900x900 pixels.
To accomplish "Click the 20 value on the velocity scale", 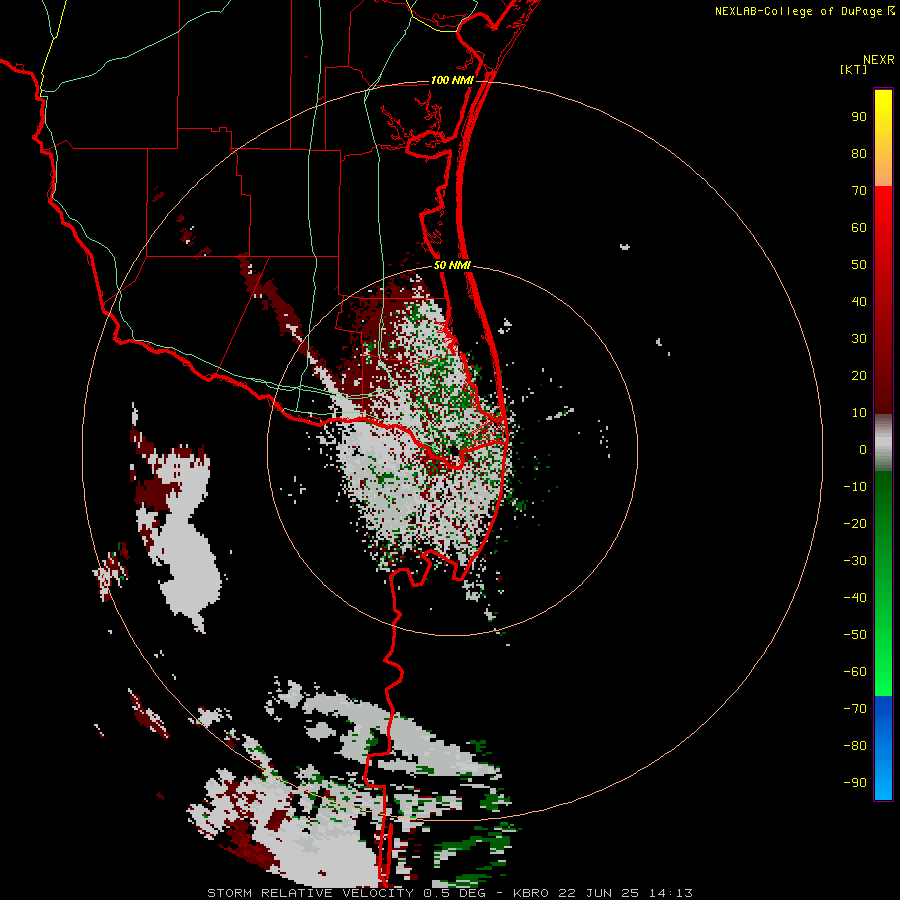I will 859,375.
